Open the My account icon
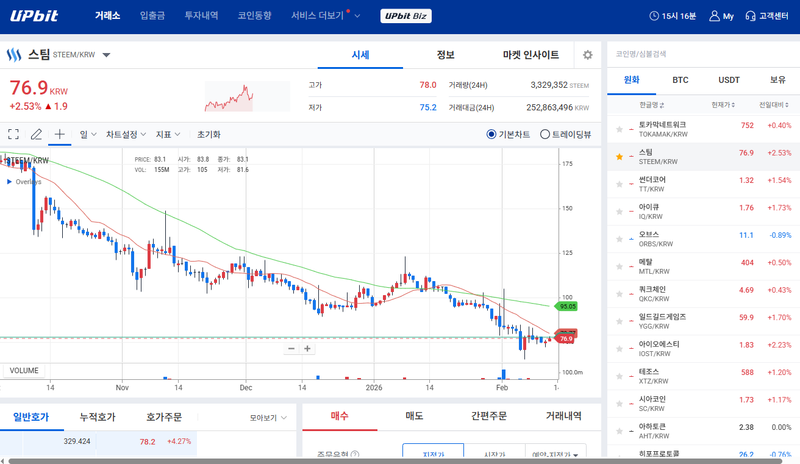The image size is (800, 464). point(721,16)
